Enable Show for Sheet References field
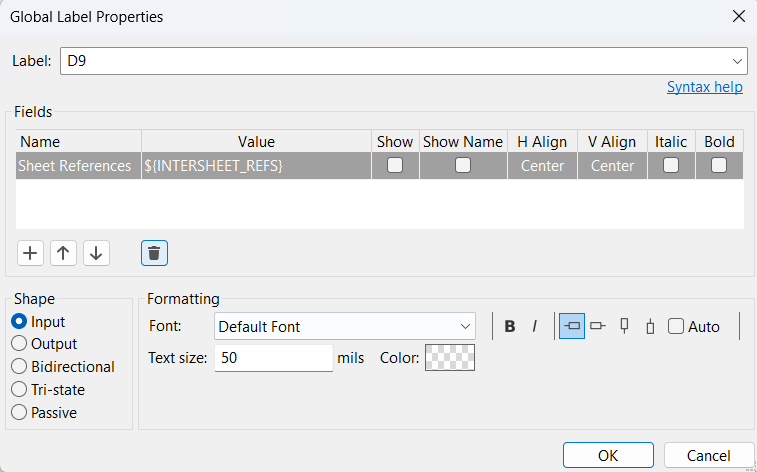Image resolution: width=757 pixels, height=472 pixels. click(395, 166)
